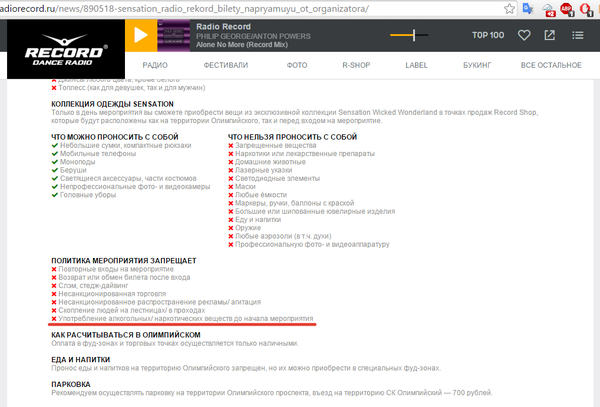Click the red cross beside Оружие
Viewport: 600px width, 407px height.
(x=231, y=228)
